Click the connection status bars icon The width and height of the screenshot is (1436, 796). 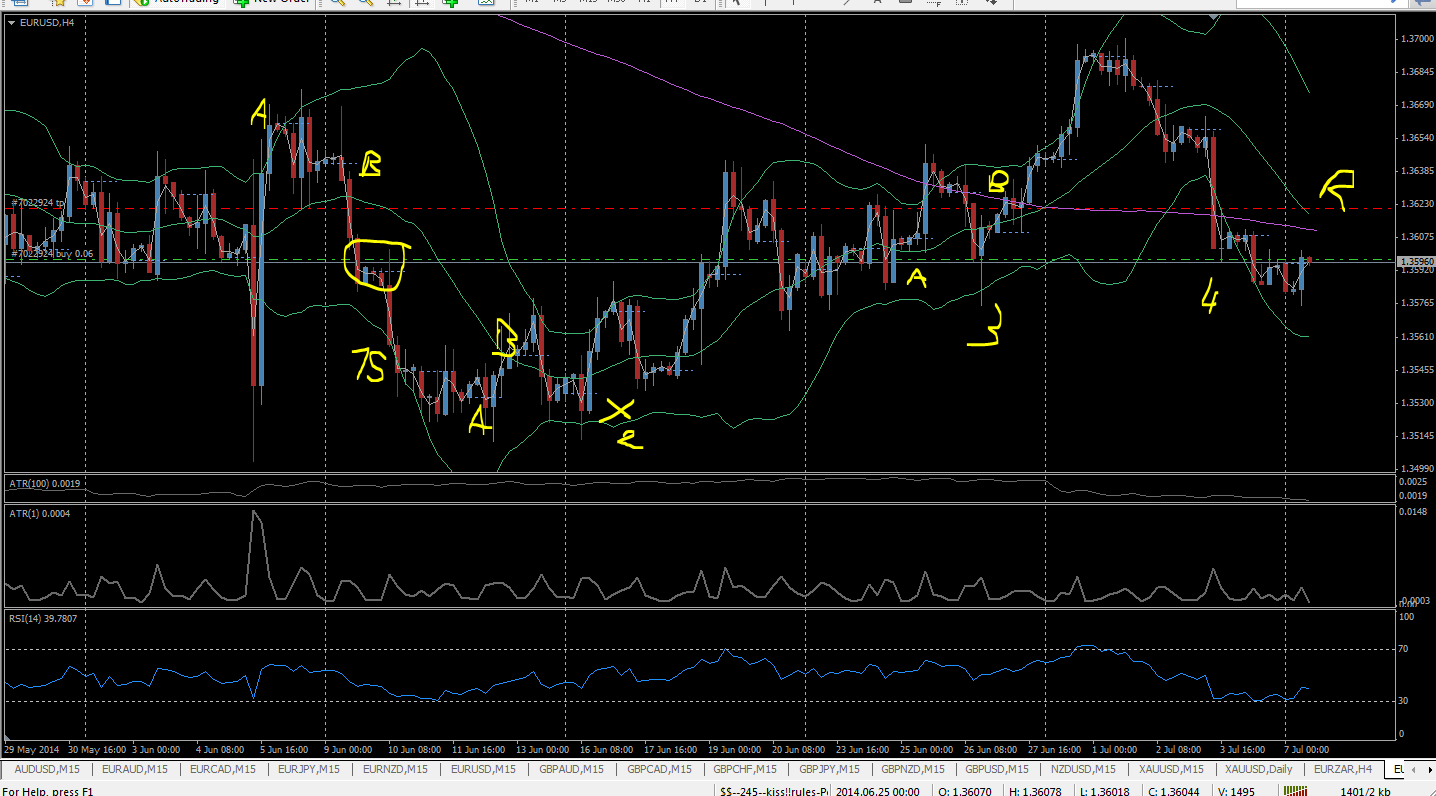1297,791
